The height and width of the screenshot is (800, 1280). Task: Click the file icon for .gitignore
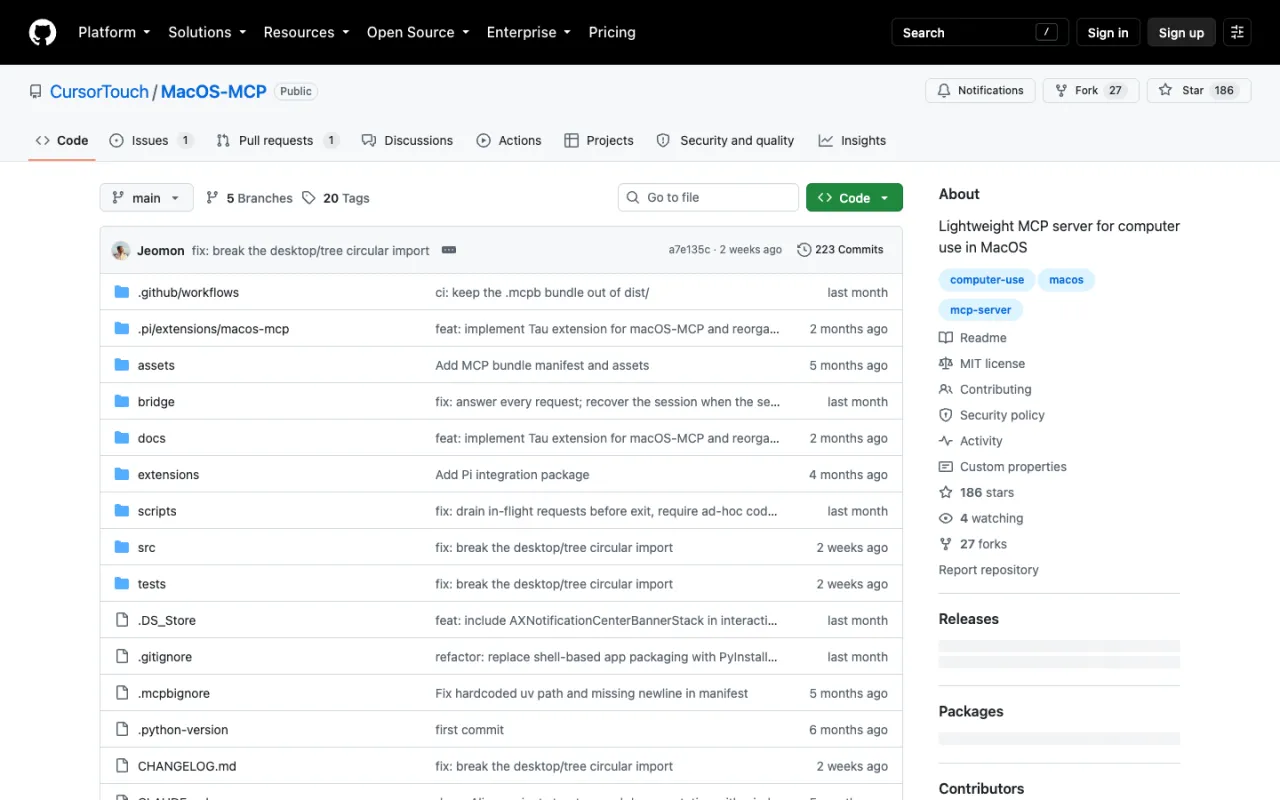[x=122, y=657]
